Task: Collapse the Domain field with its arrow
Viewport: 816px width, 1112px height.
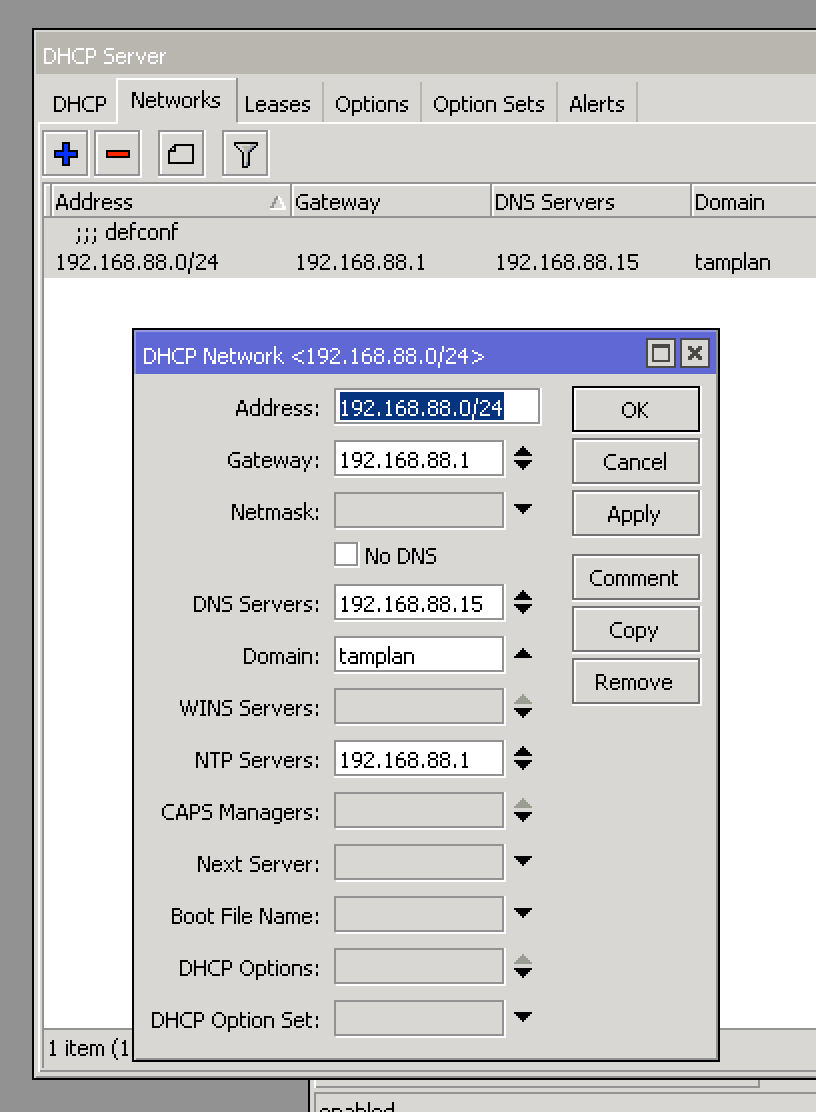Action: pyautogui.click(x=522, y=654)
